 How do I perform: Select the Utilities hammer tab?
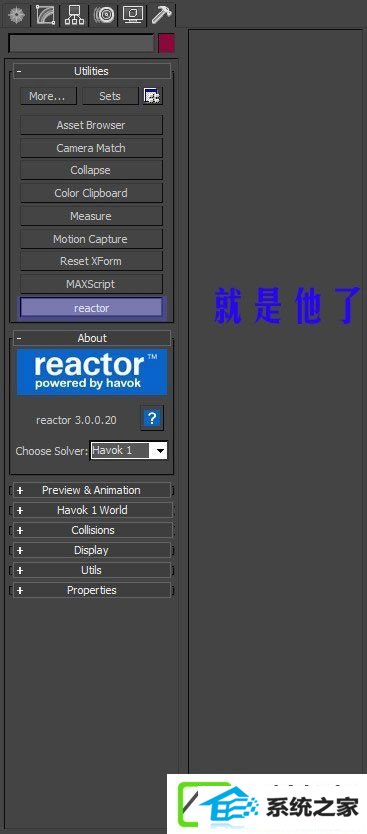(161, 14)
